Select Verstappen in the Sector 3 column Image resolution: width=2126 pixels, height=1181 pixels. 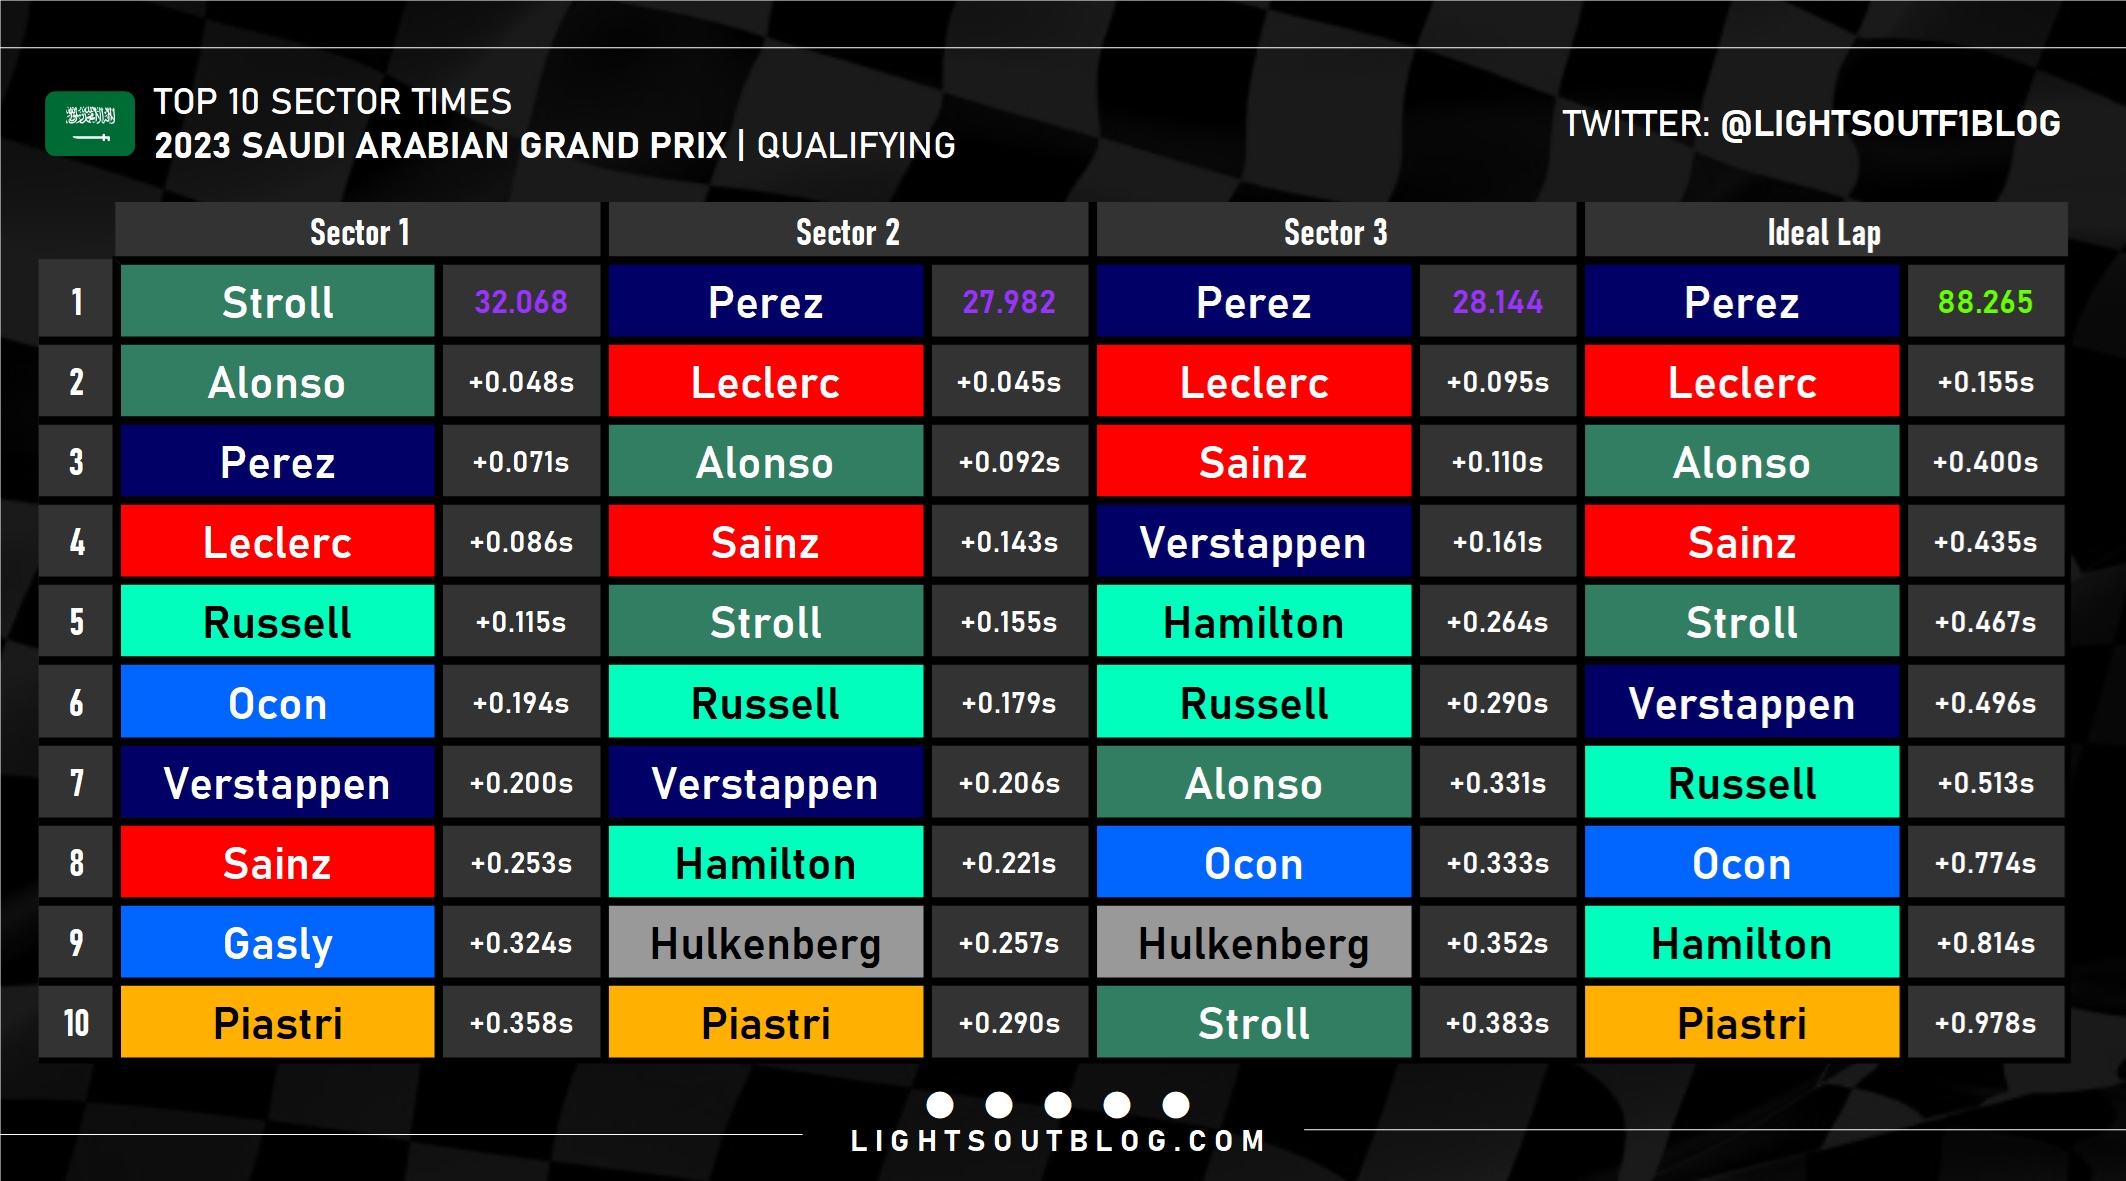point(1253,542)
